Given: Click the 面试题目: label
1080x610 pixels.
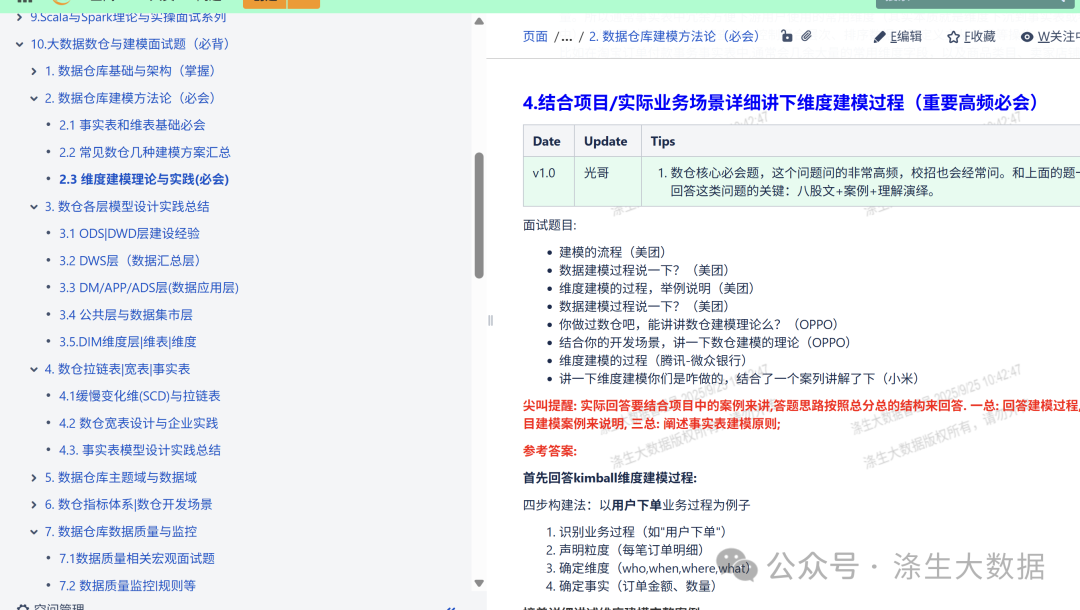Looking at the screenshot, I should [550, 225].
